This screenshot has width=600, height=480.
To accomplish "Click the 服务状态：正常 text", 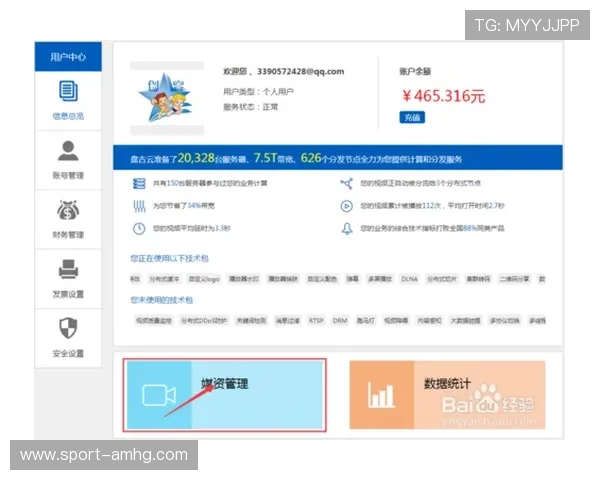I will pyautogui.click(x=251, y=107).
